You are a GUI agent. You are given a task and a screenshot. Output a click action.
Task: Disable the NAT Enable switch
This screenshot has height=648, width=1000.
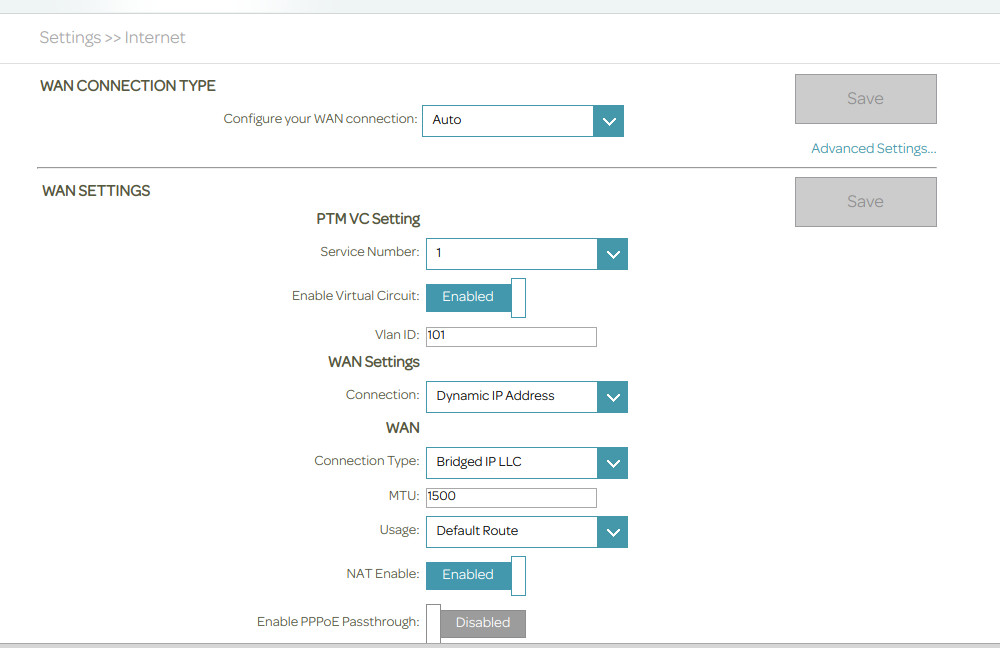click(476, 575)
